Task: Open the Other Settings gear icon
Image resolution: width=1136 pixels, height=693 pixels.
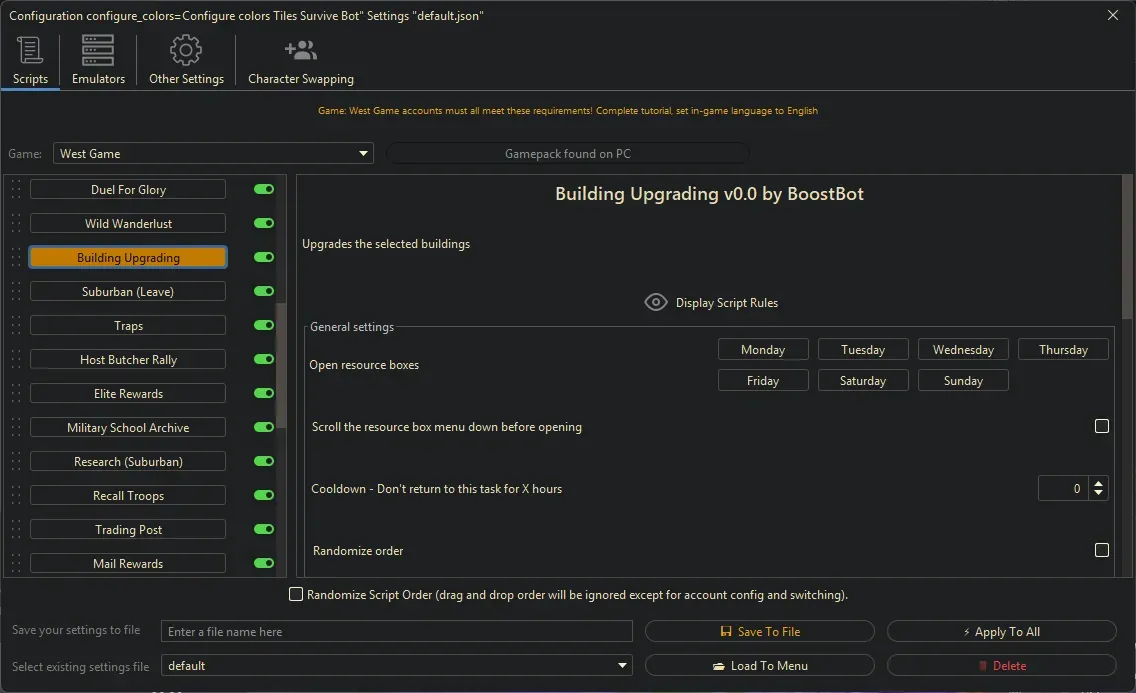Action: pyautogui.click(x=186, y=50)
